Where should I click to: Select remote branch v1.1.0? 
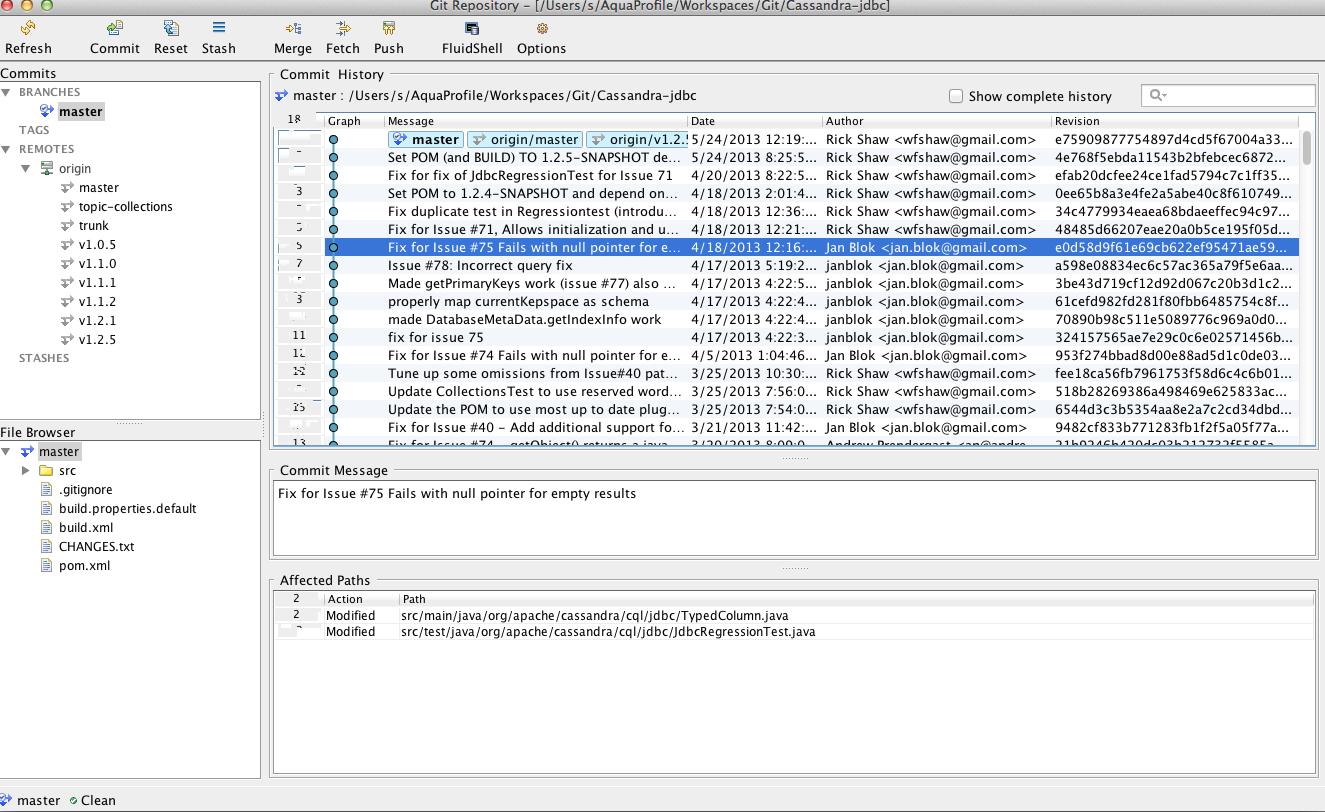pyautogui.click(x=98, y=264)
